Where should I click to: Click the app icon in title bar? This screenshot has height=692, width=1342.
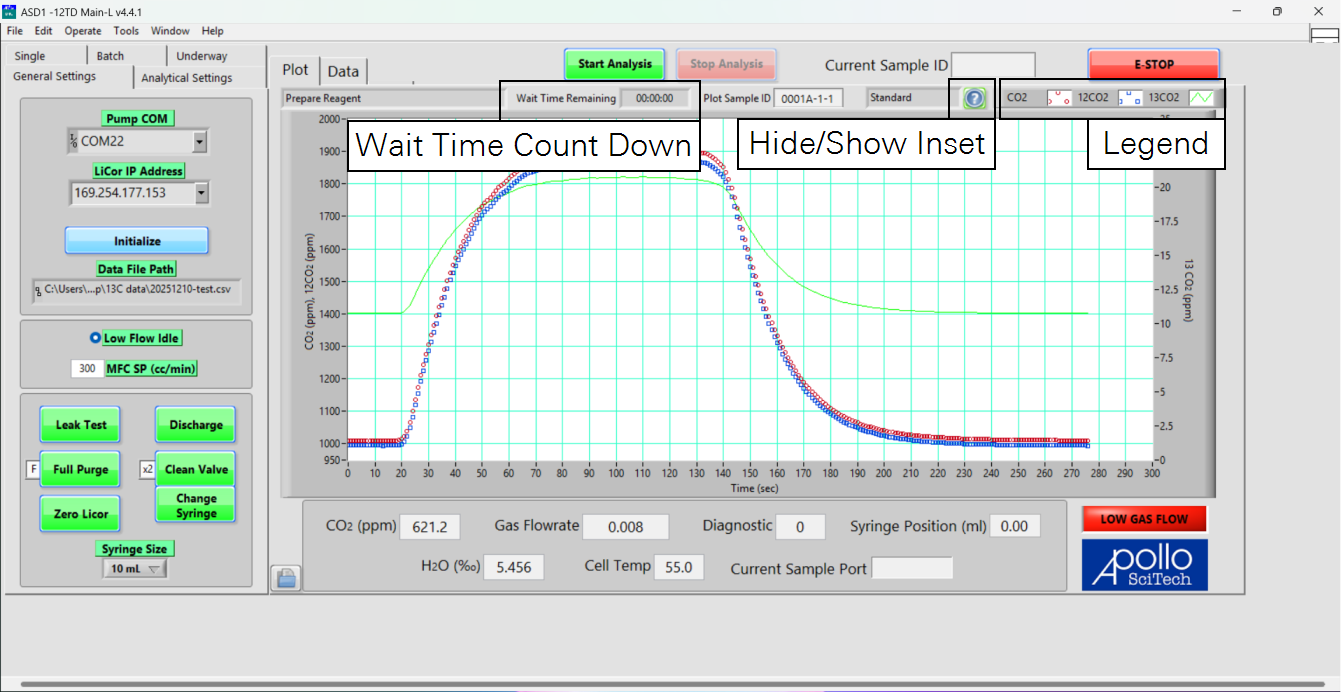[10, 11]
